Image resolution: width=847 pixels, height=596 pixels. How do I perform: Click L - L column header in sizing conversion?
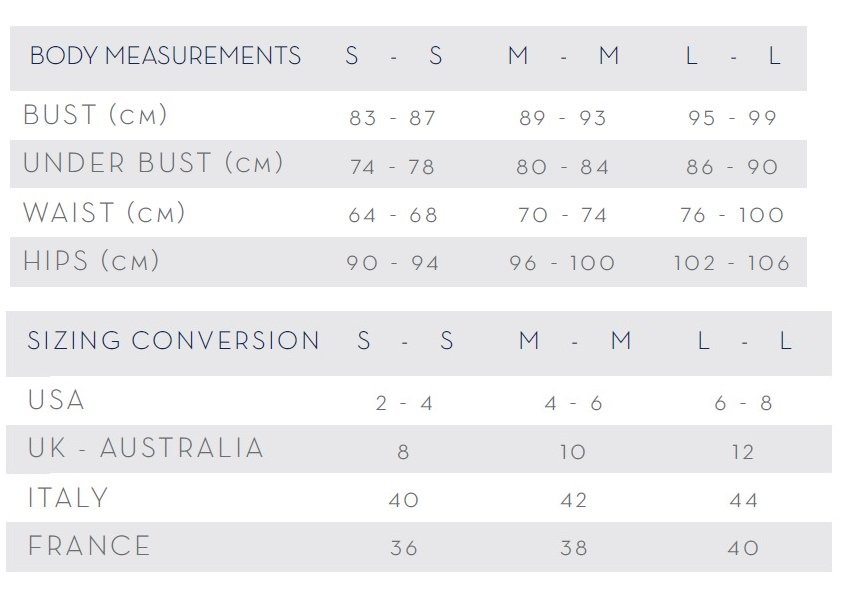745,340
